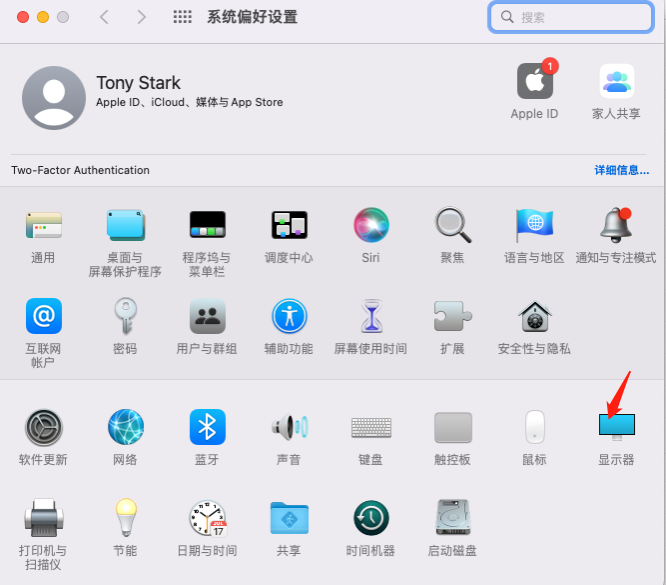Open 辅助功能 Accessibility settings
This screenshot has width=666, height=585.
pos(289,317)
